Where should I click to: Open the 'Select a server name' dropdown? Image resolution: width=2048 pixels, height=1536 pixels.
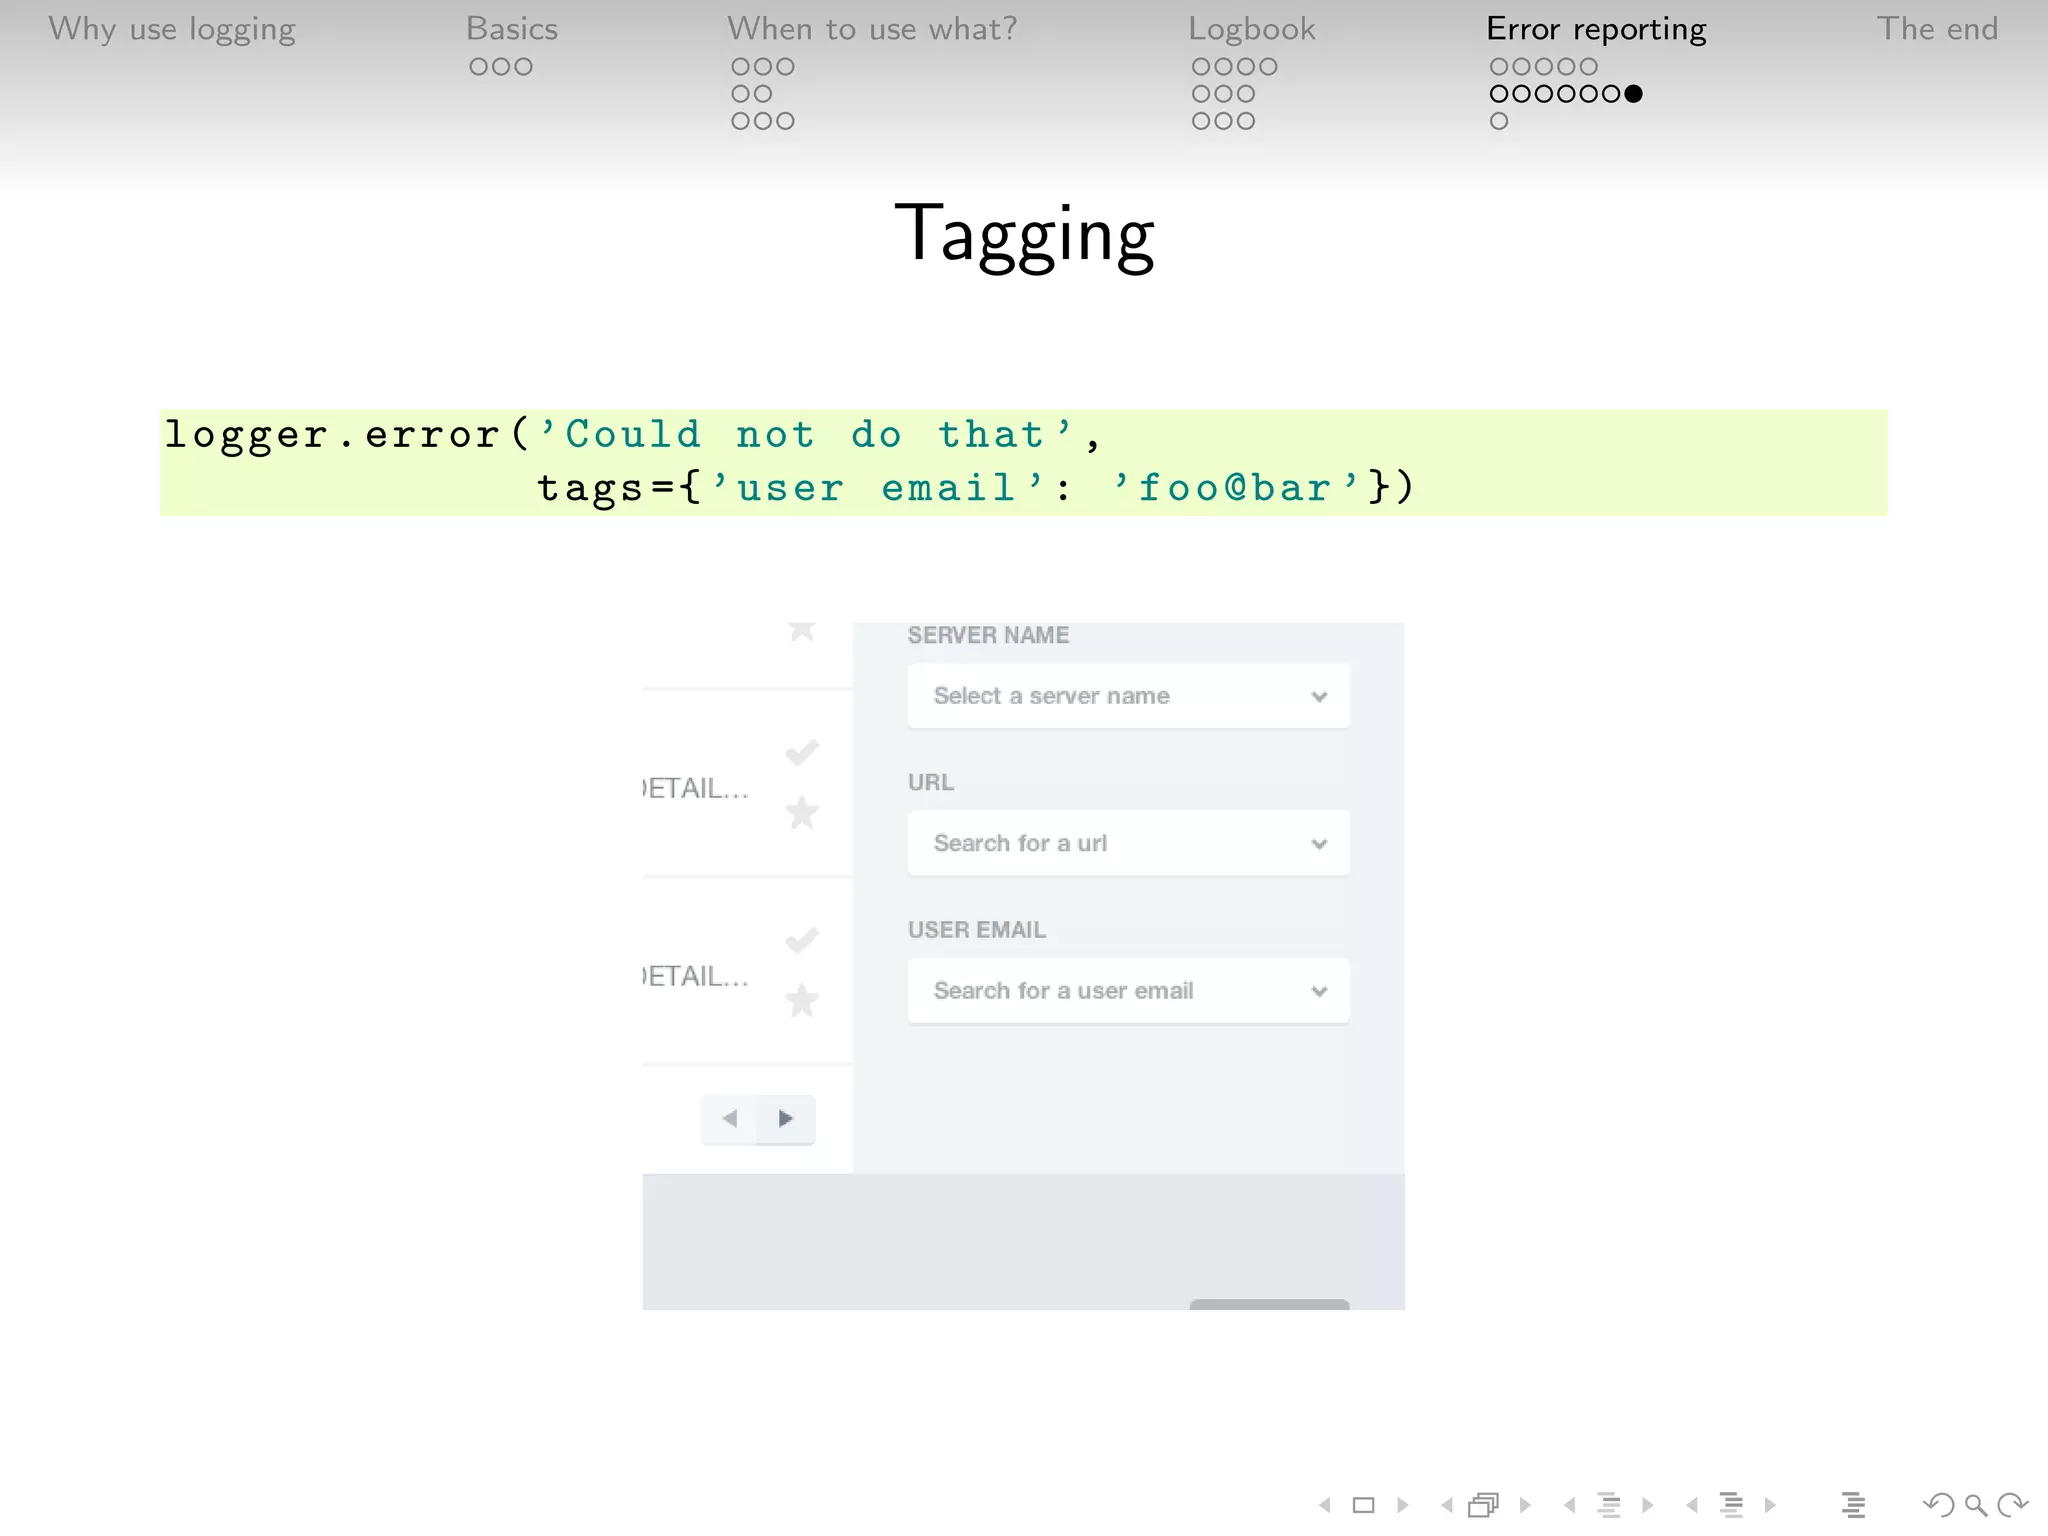(1128, 696)
